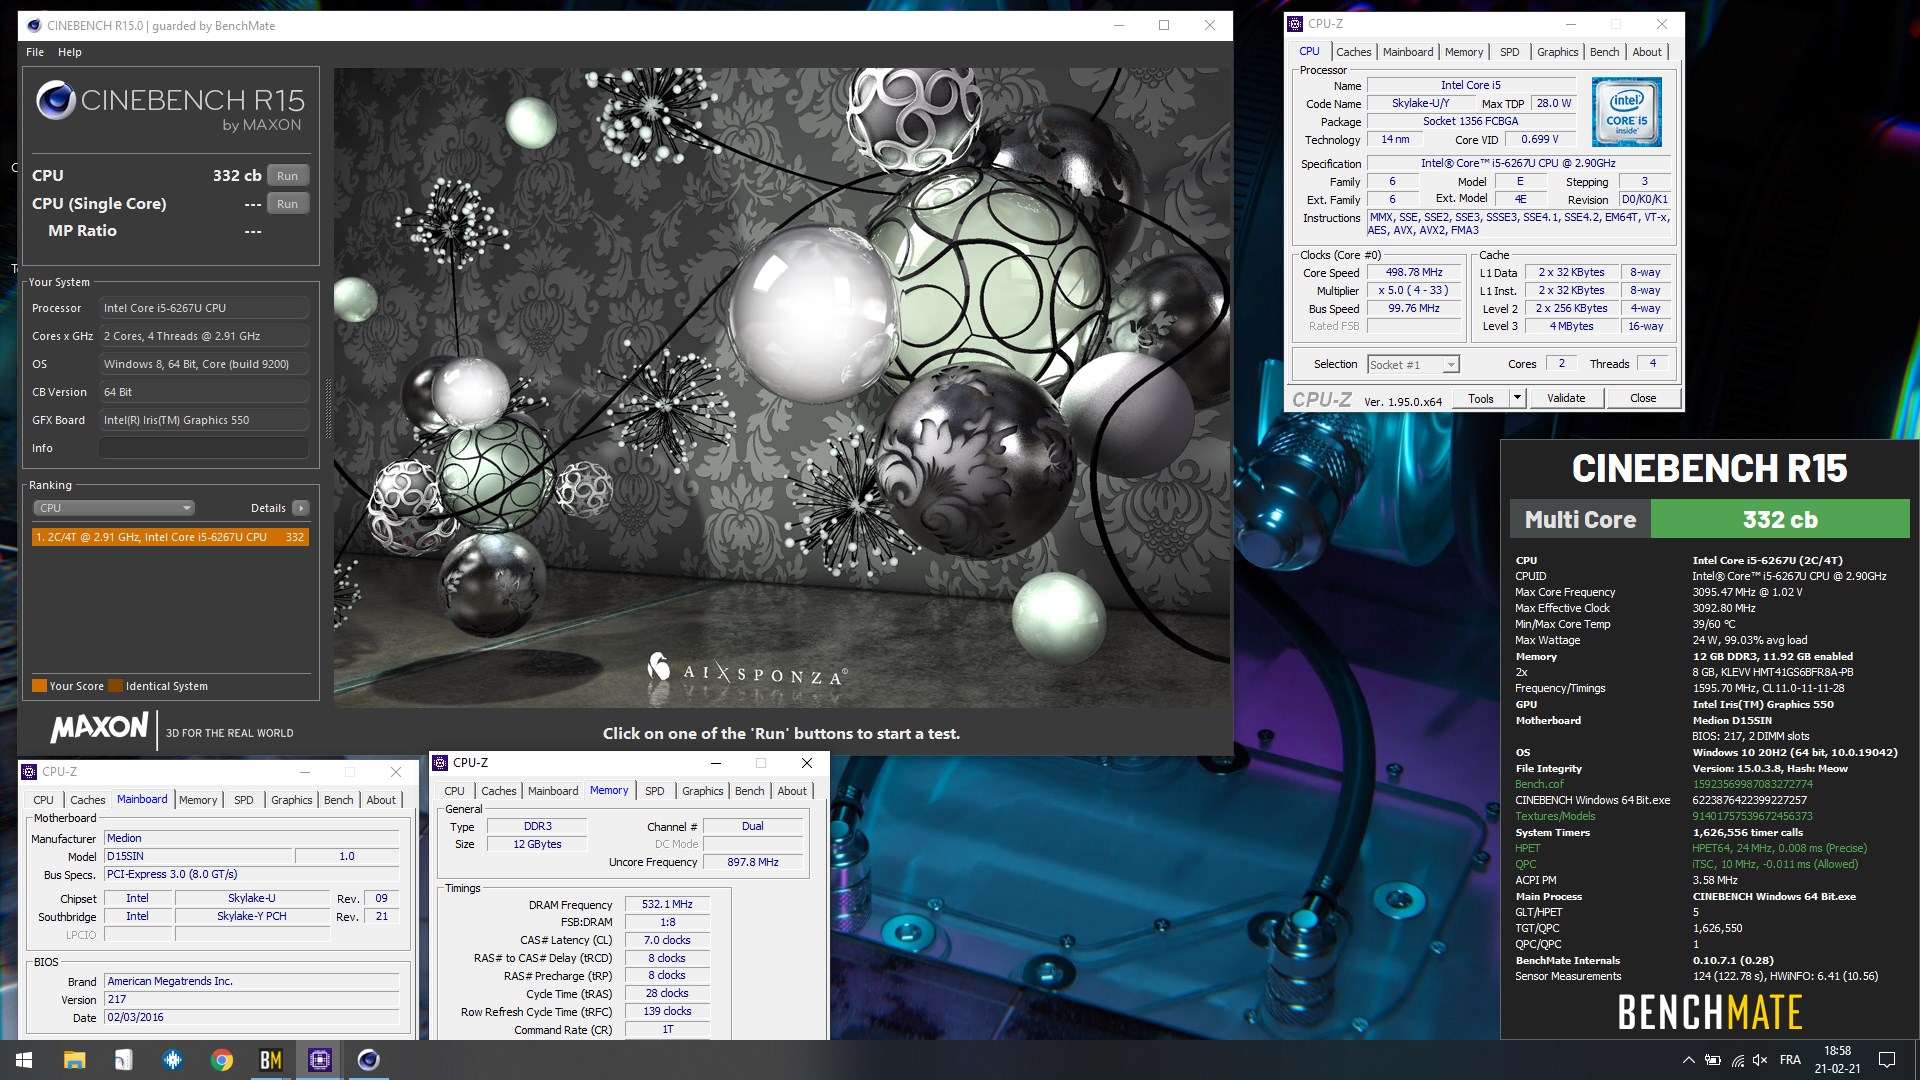The image size is (1920, 1080).
Task: Open Google Chrome from the taskbar
Action: (x=222, y=1060)
